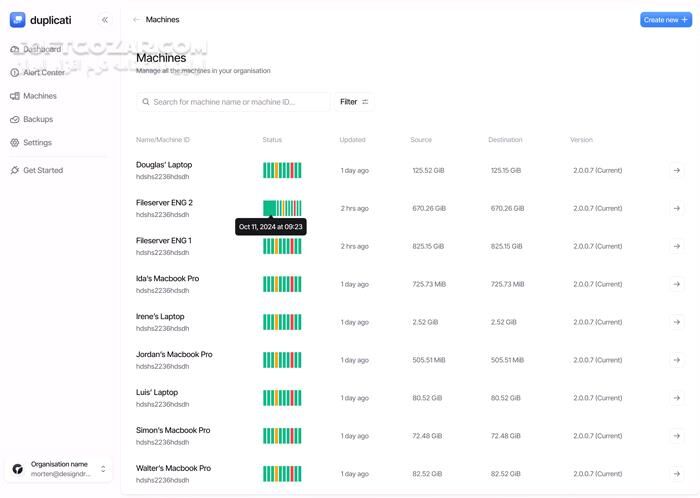Open Settings in sidebar
Screen dimensions: 700x498
37,143
